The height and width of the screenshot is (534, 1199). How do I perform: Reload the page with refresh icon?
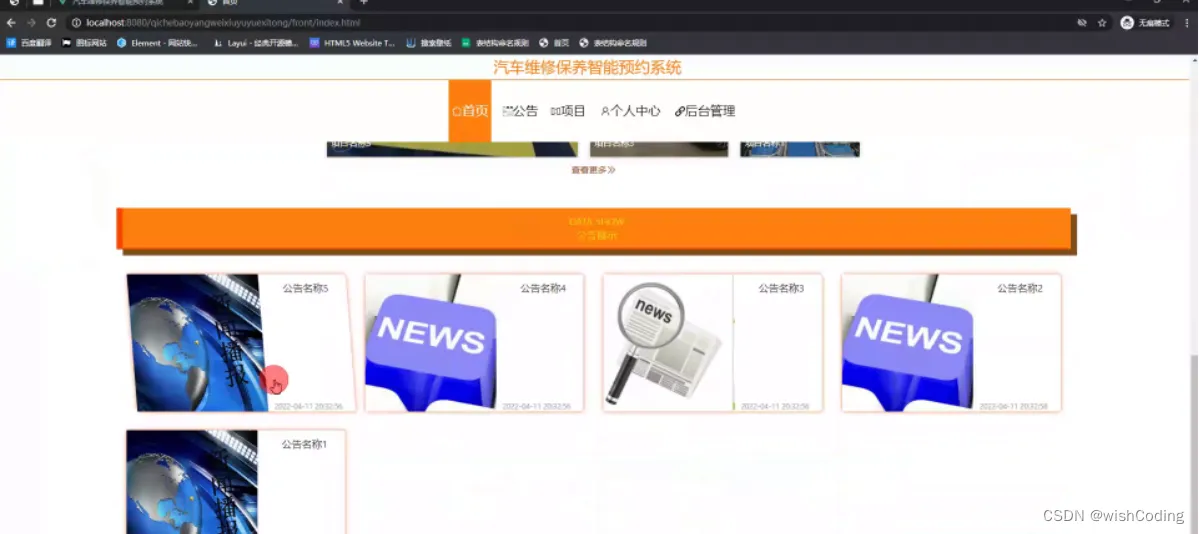tap(51, 23)
